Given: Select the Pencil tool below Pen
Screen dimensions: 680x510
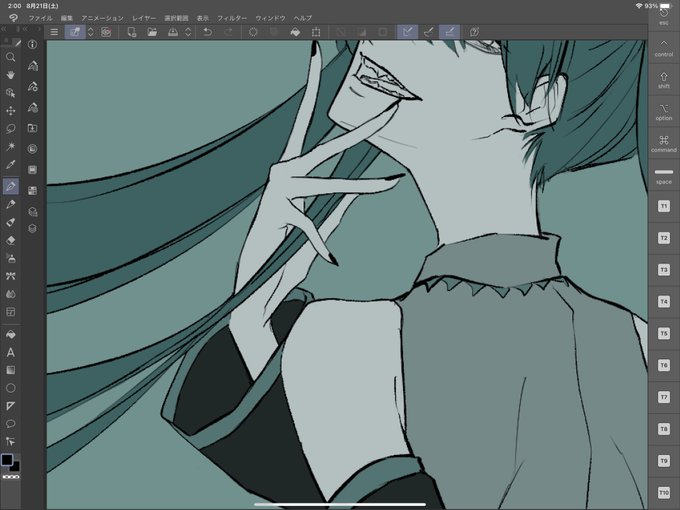Looking at the screenshot, I should coord(10,204).
